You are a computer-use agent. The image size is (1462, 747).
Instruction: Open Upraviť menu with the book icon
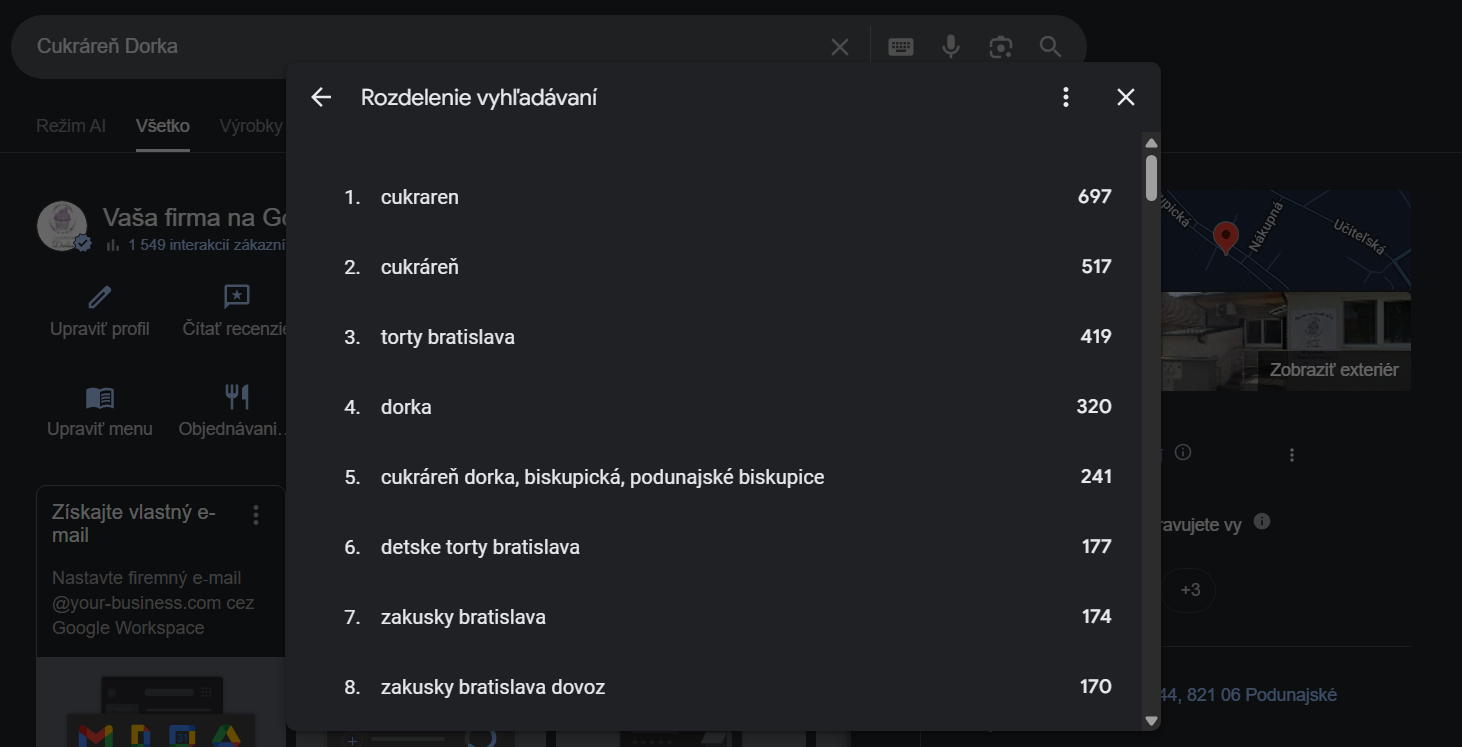click(100, 398)
